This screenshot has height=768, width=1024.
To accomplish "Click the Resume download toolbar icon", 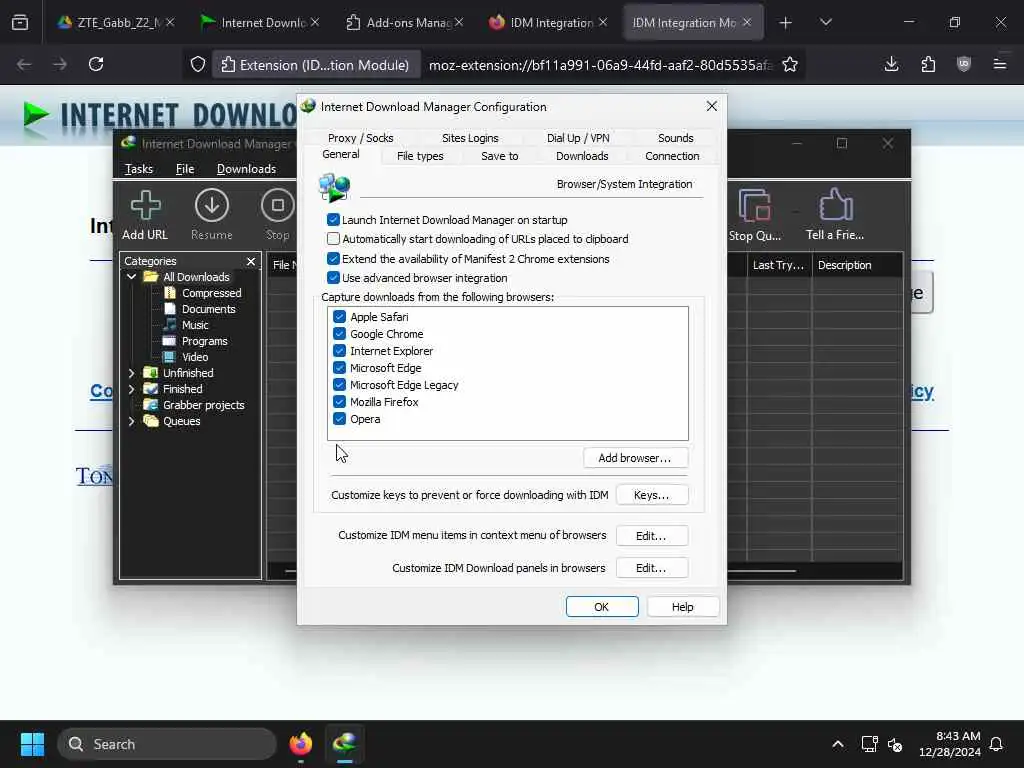I will [212, 205].
